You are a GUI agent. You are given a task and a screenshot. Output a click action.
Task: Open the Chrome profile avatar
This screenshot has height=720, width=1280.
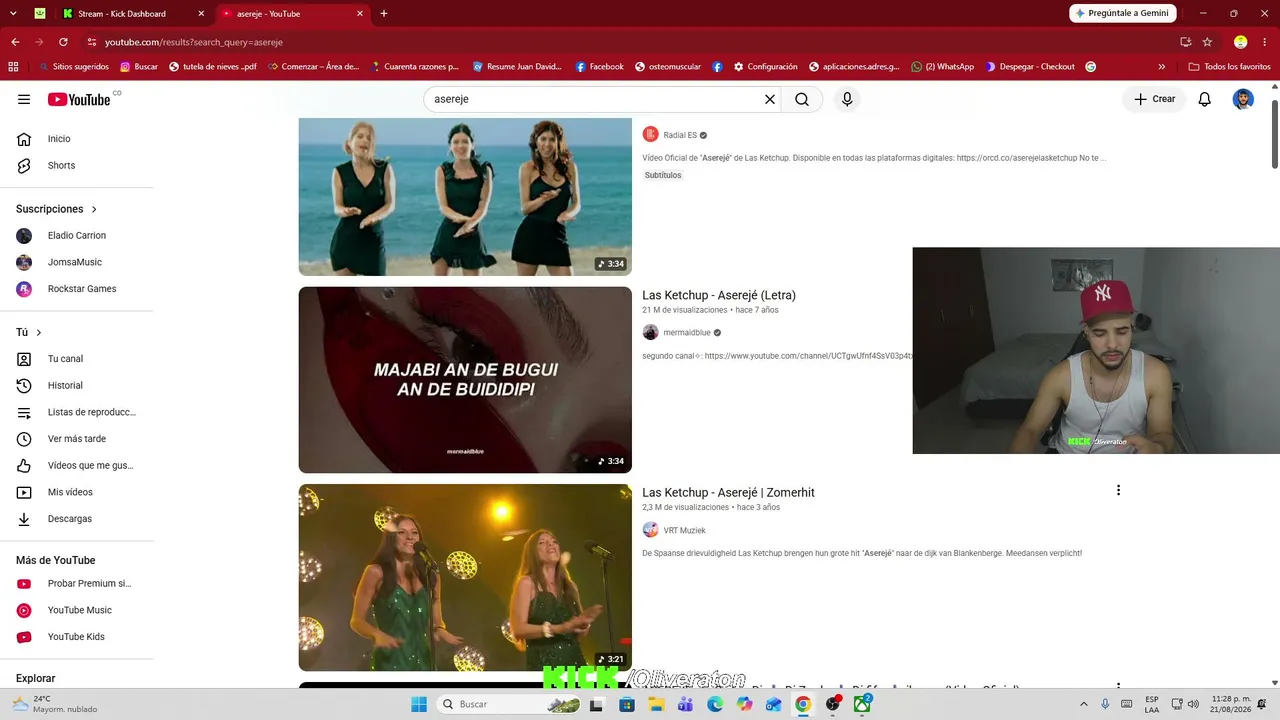click(1240, 42)
